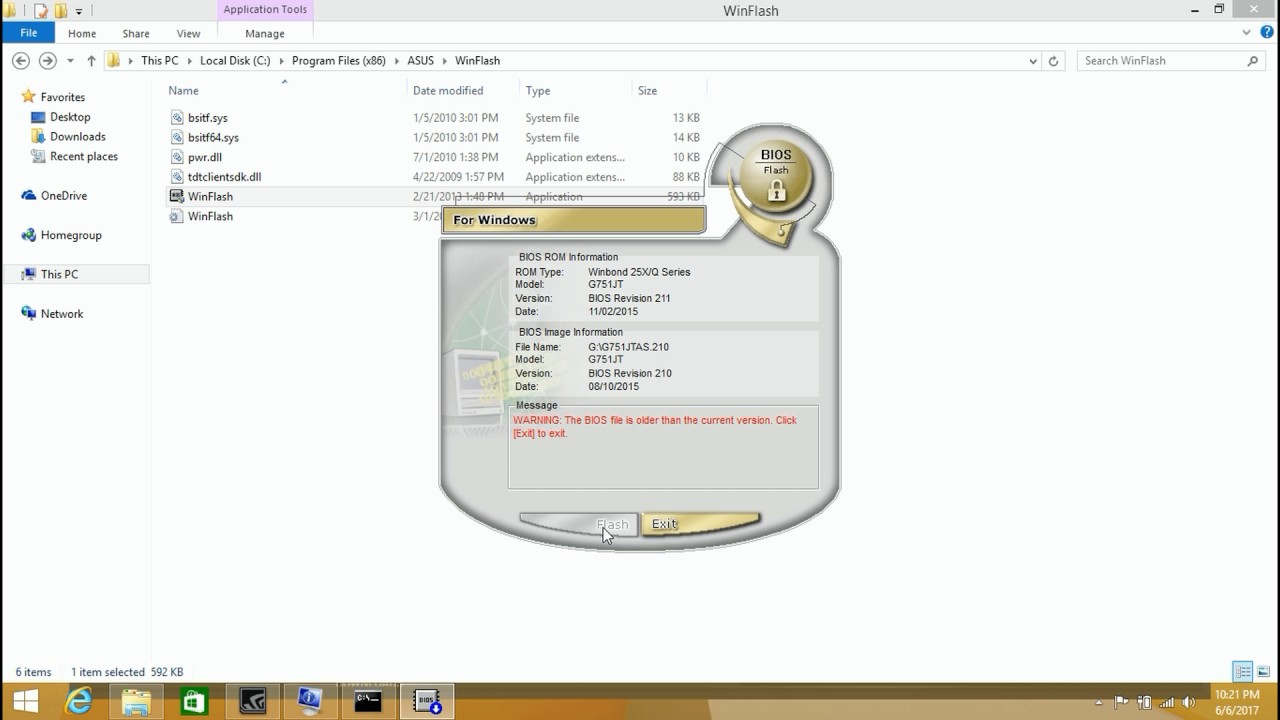
Task: Switch to the View ribbon tab
Action: coord(188,33)
